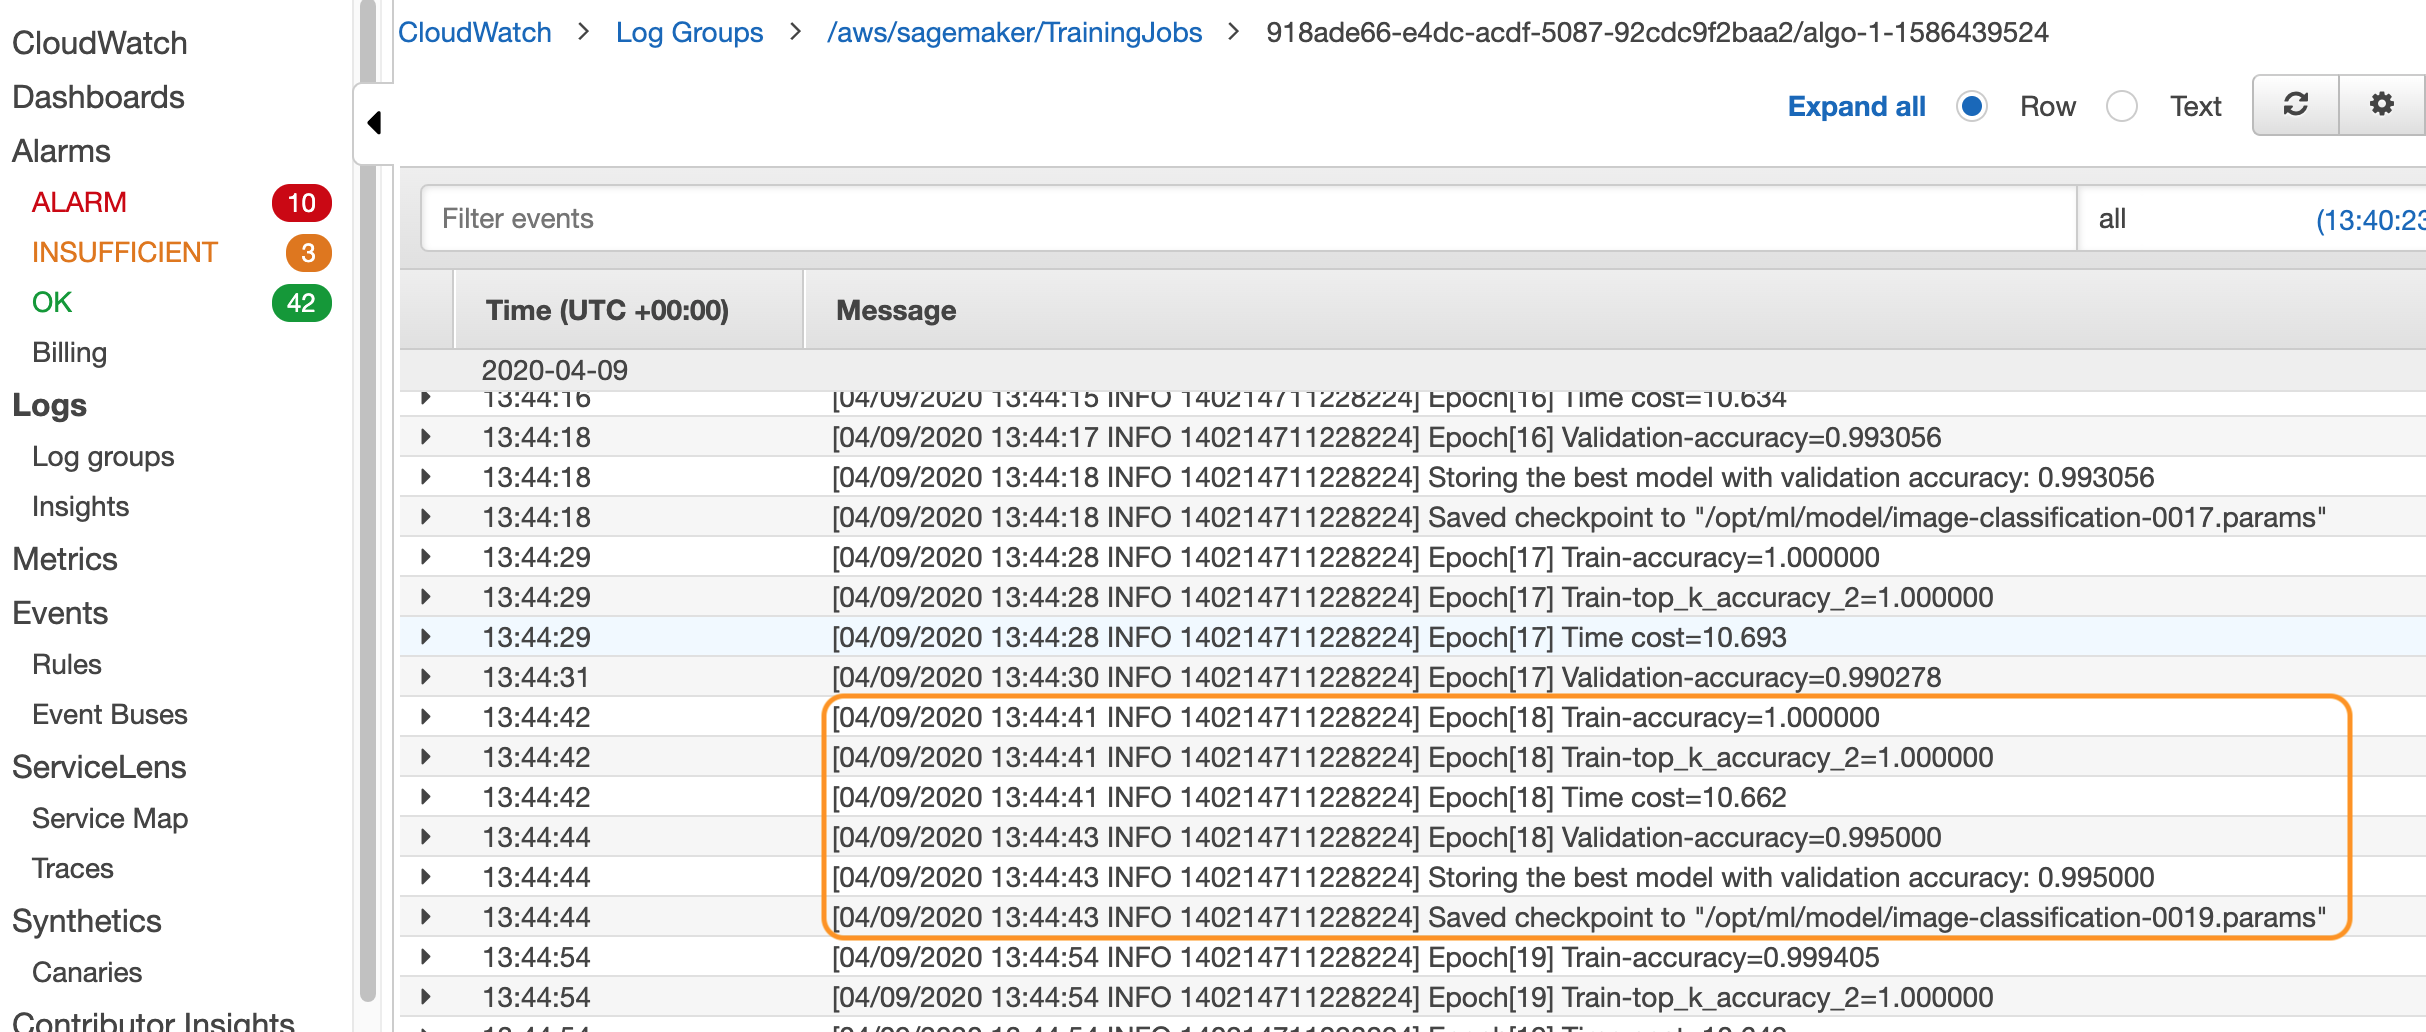2426x1032 pixels.
Task: Open Metrics in the sidebar
Action: [x=65, y=559]
